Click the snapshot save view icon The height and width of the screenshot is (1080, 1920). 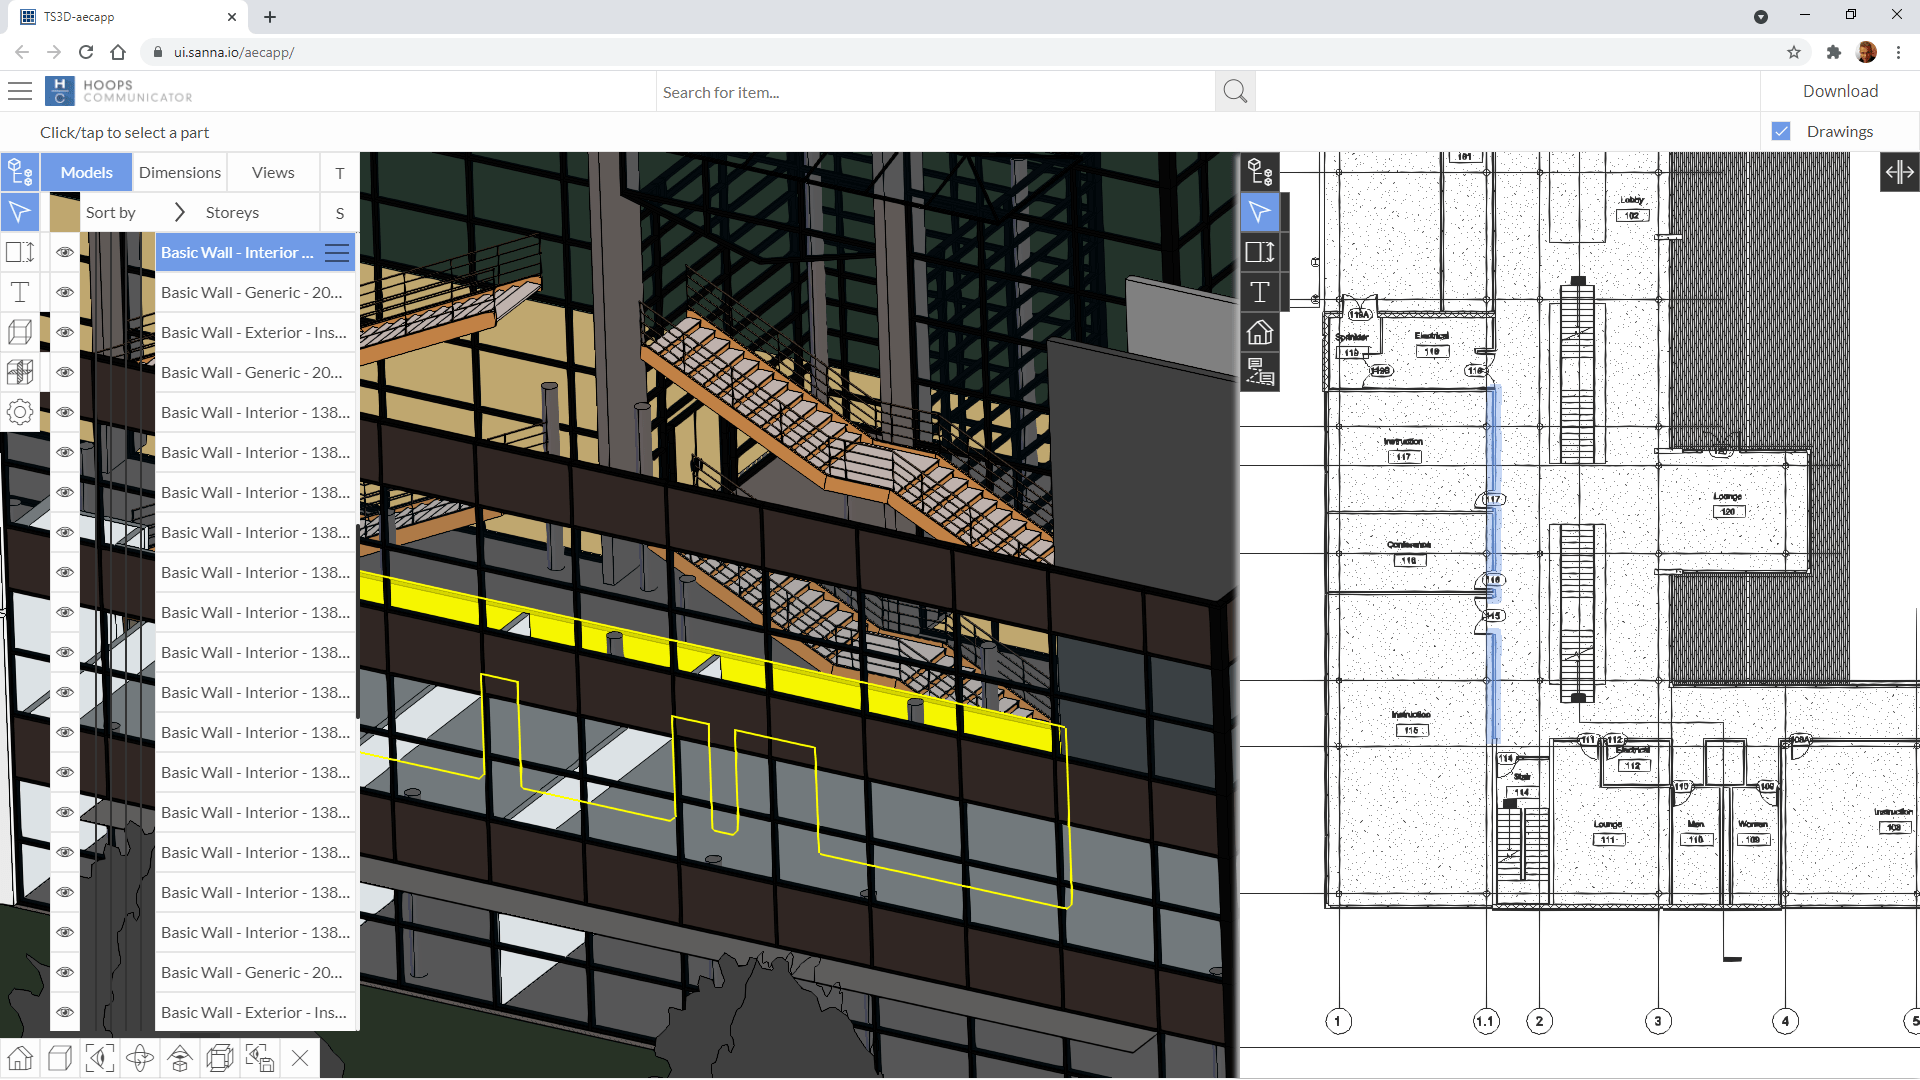(x=260, y=1057)
